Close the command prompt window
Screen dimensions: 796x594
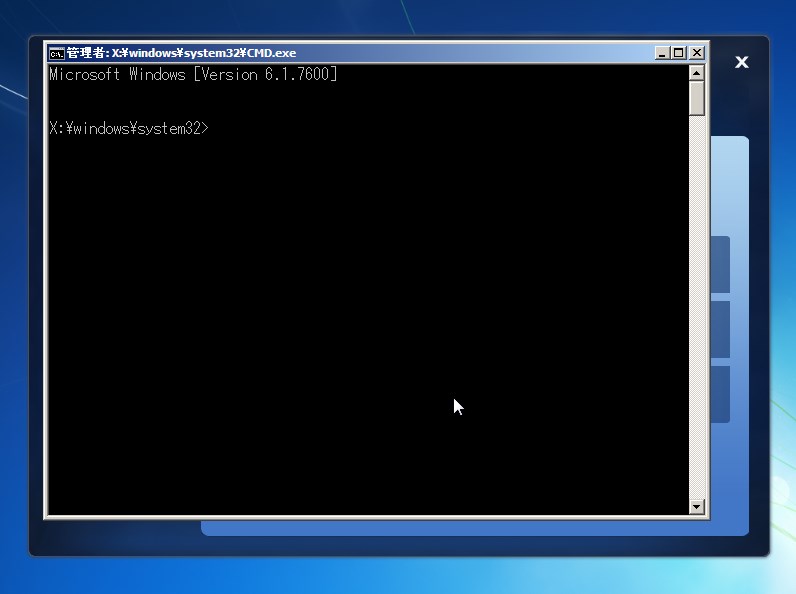696,53
